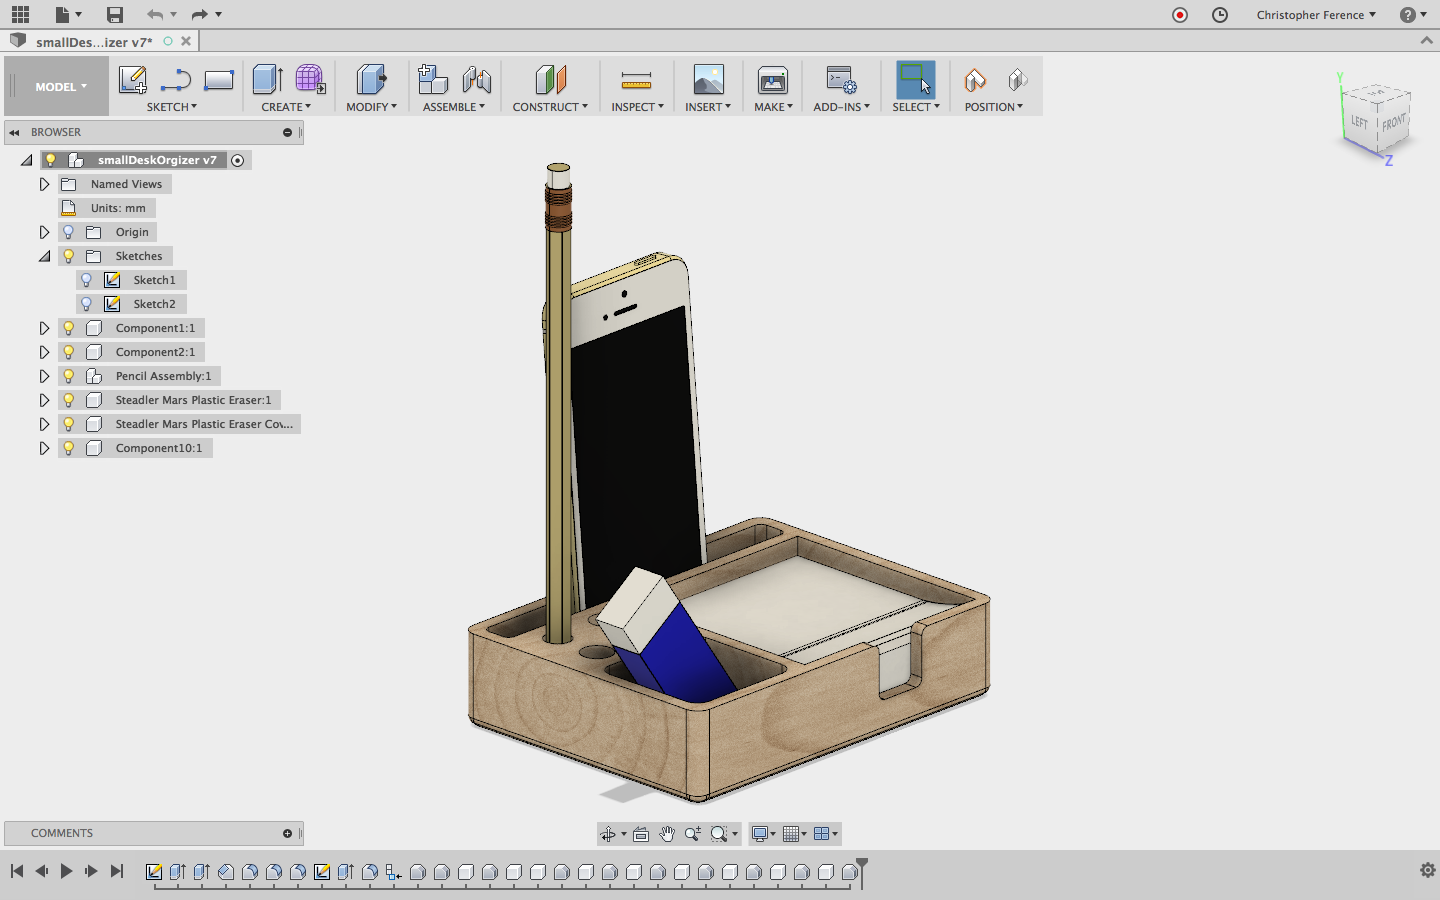This screenshot has height=900, width=1440.
Task: Click the Extrude tool icon
Action: click(267, 80)
